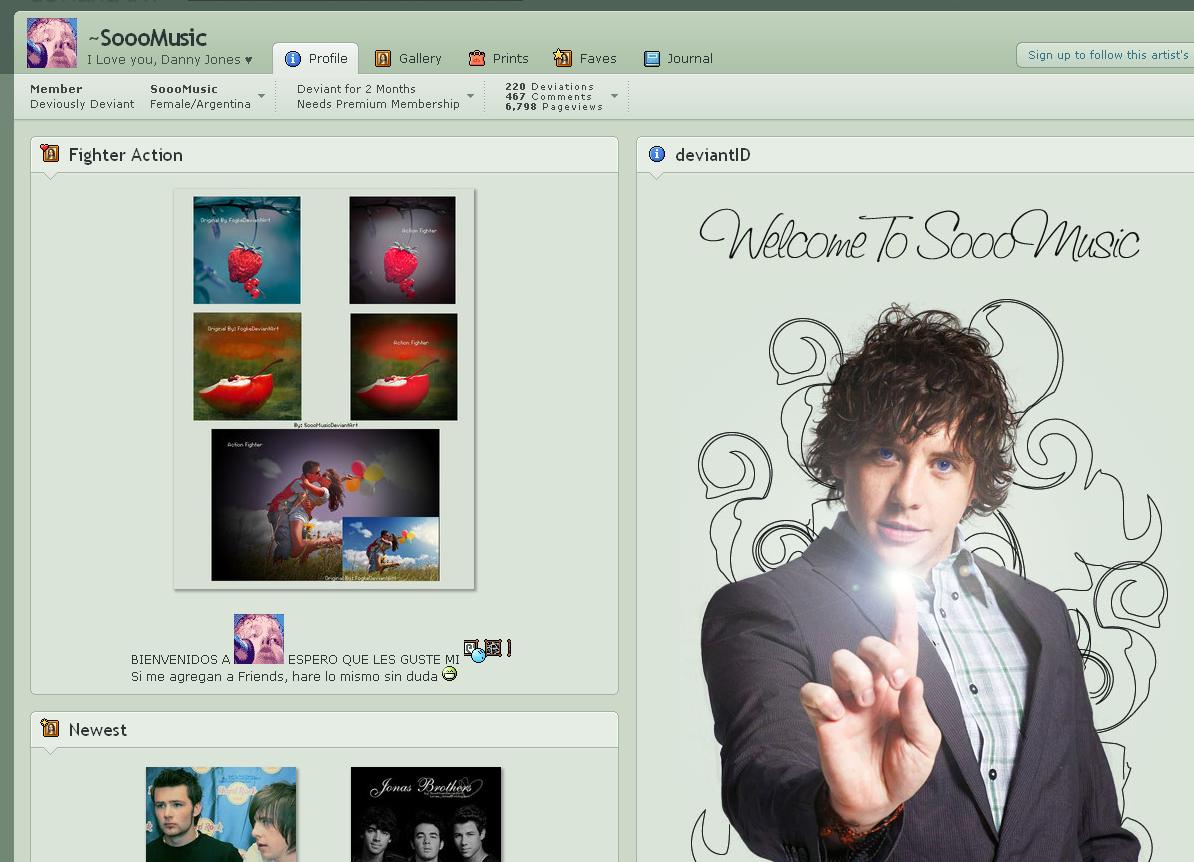Open the Fighter Action preview image

[x=324, y=389]
